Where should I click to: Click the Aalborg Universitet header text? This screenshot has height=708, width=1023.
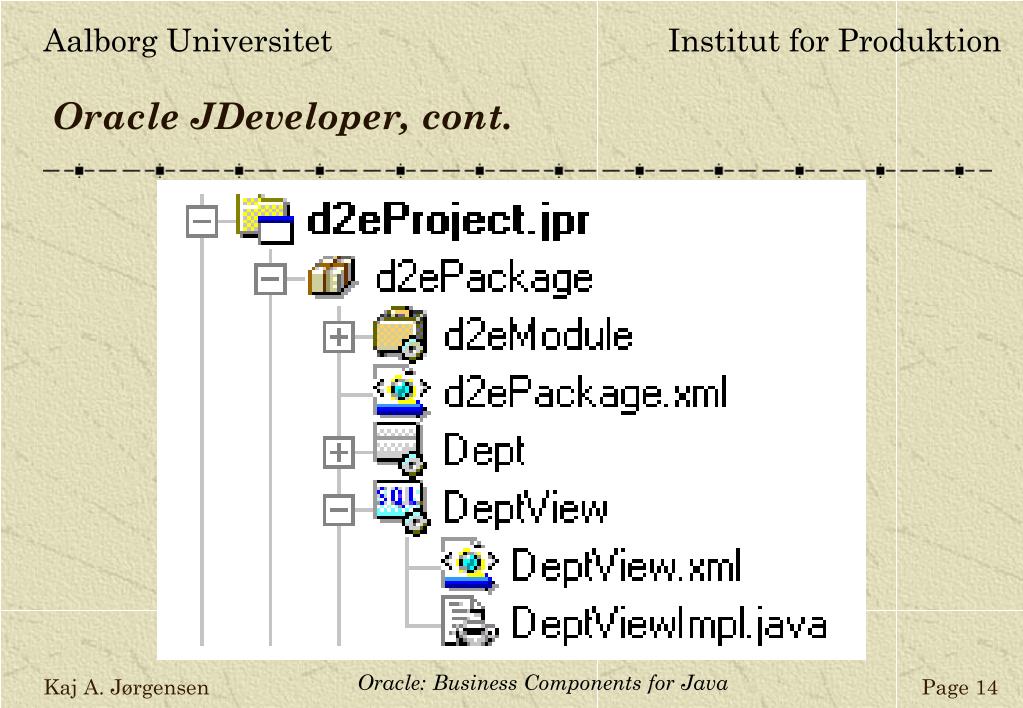(188, 41)
